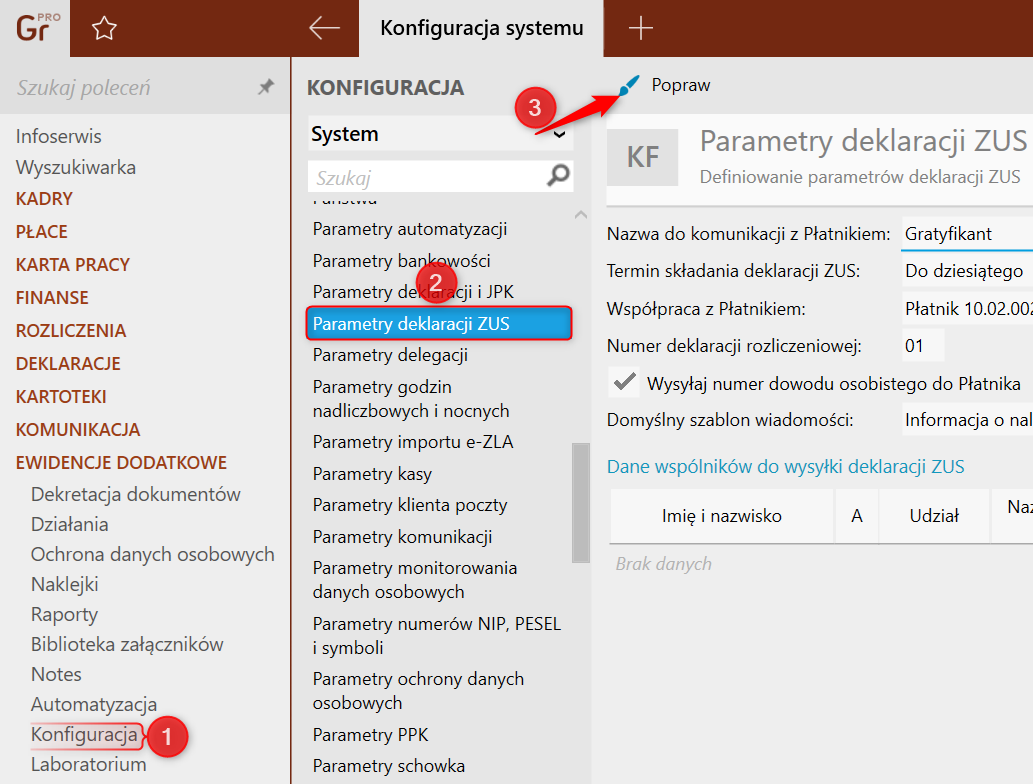Click the 'Szukaj poleceń' search field
Viewport: 1033px width, 784px height.
130,88
